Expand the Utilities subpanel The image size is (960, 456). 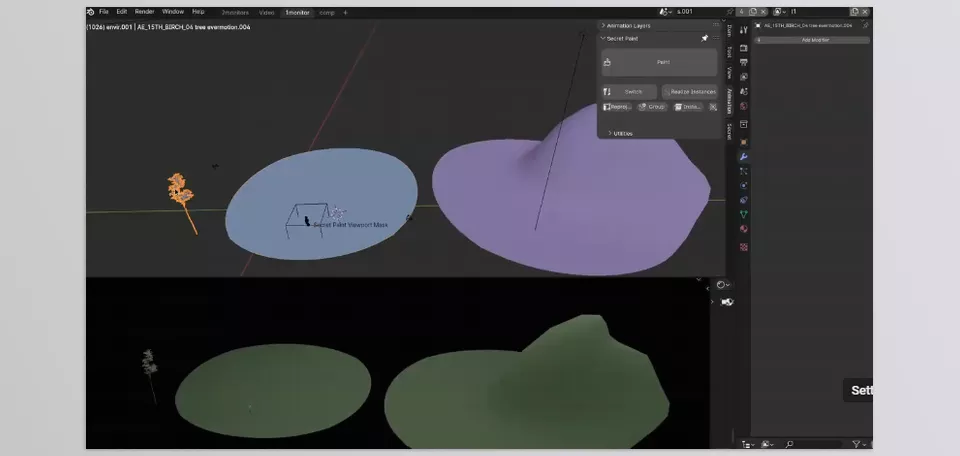coord(620,133)
